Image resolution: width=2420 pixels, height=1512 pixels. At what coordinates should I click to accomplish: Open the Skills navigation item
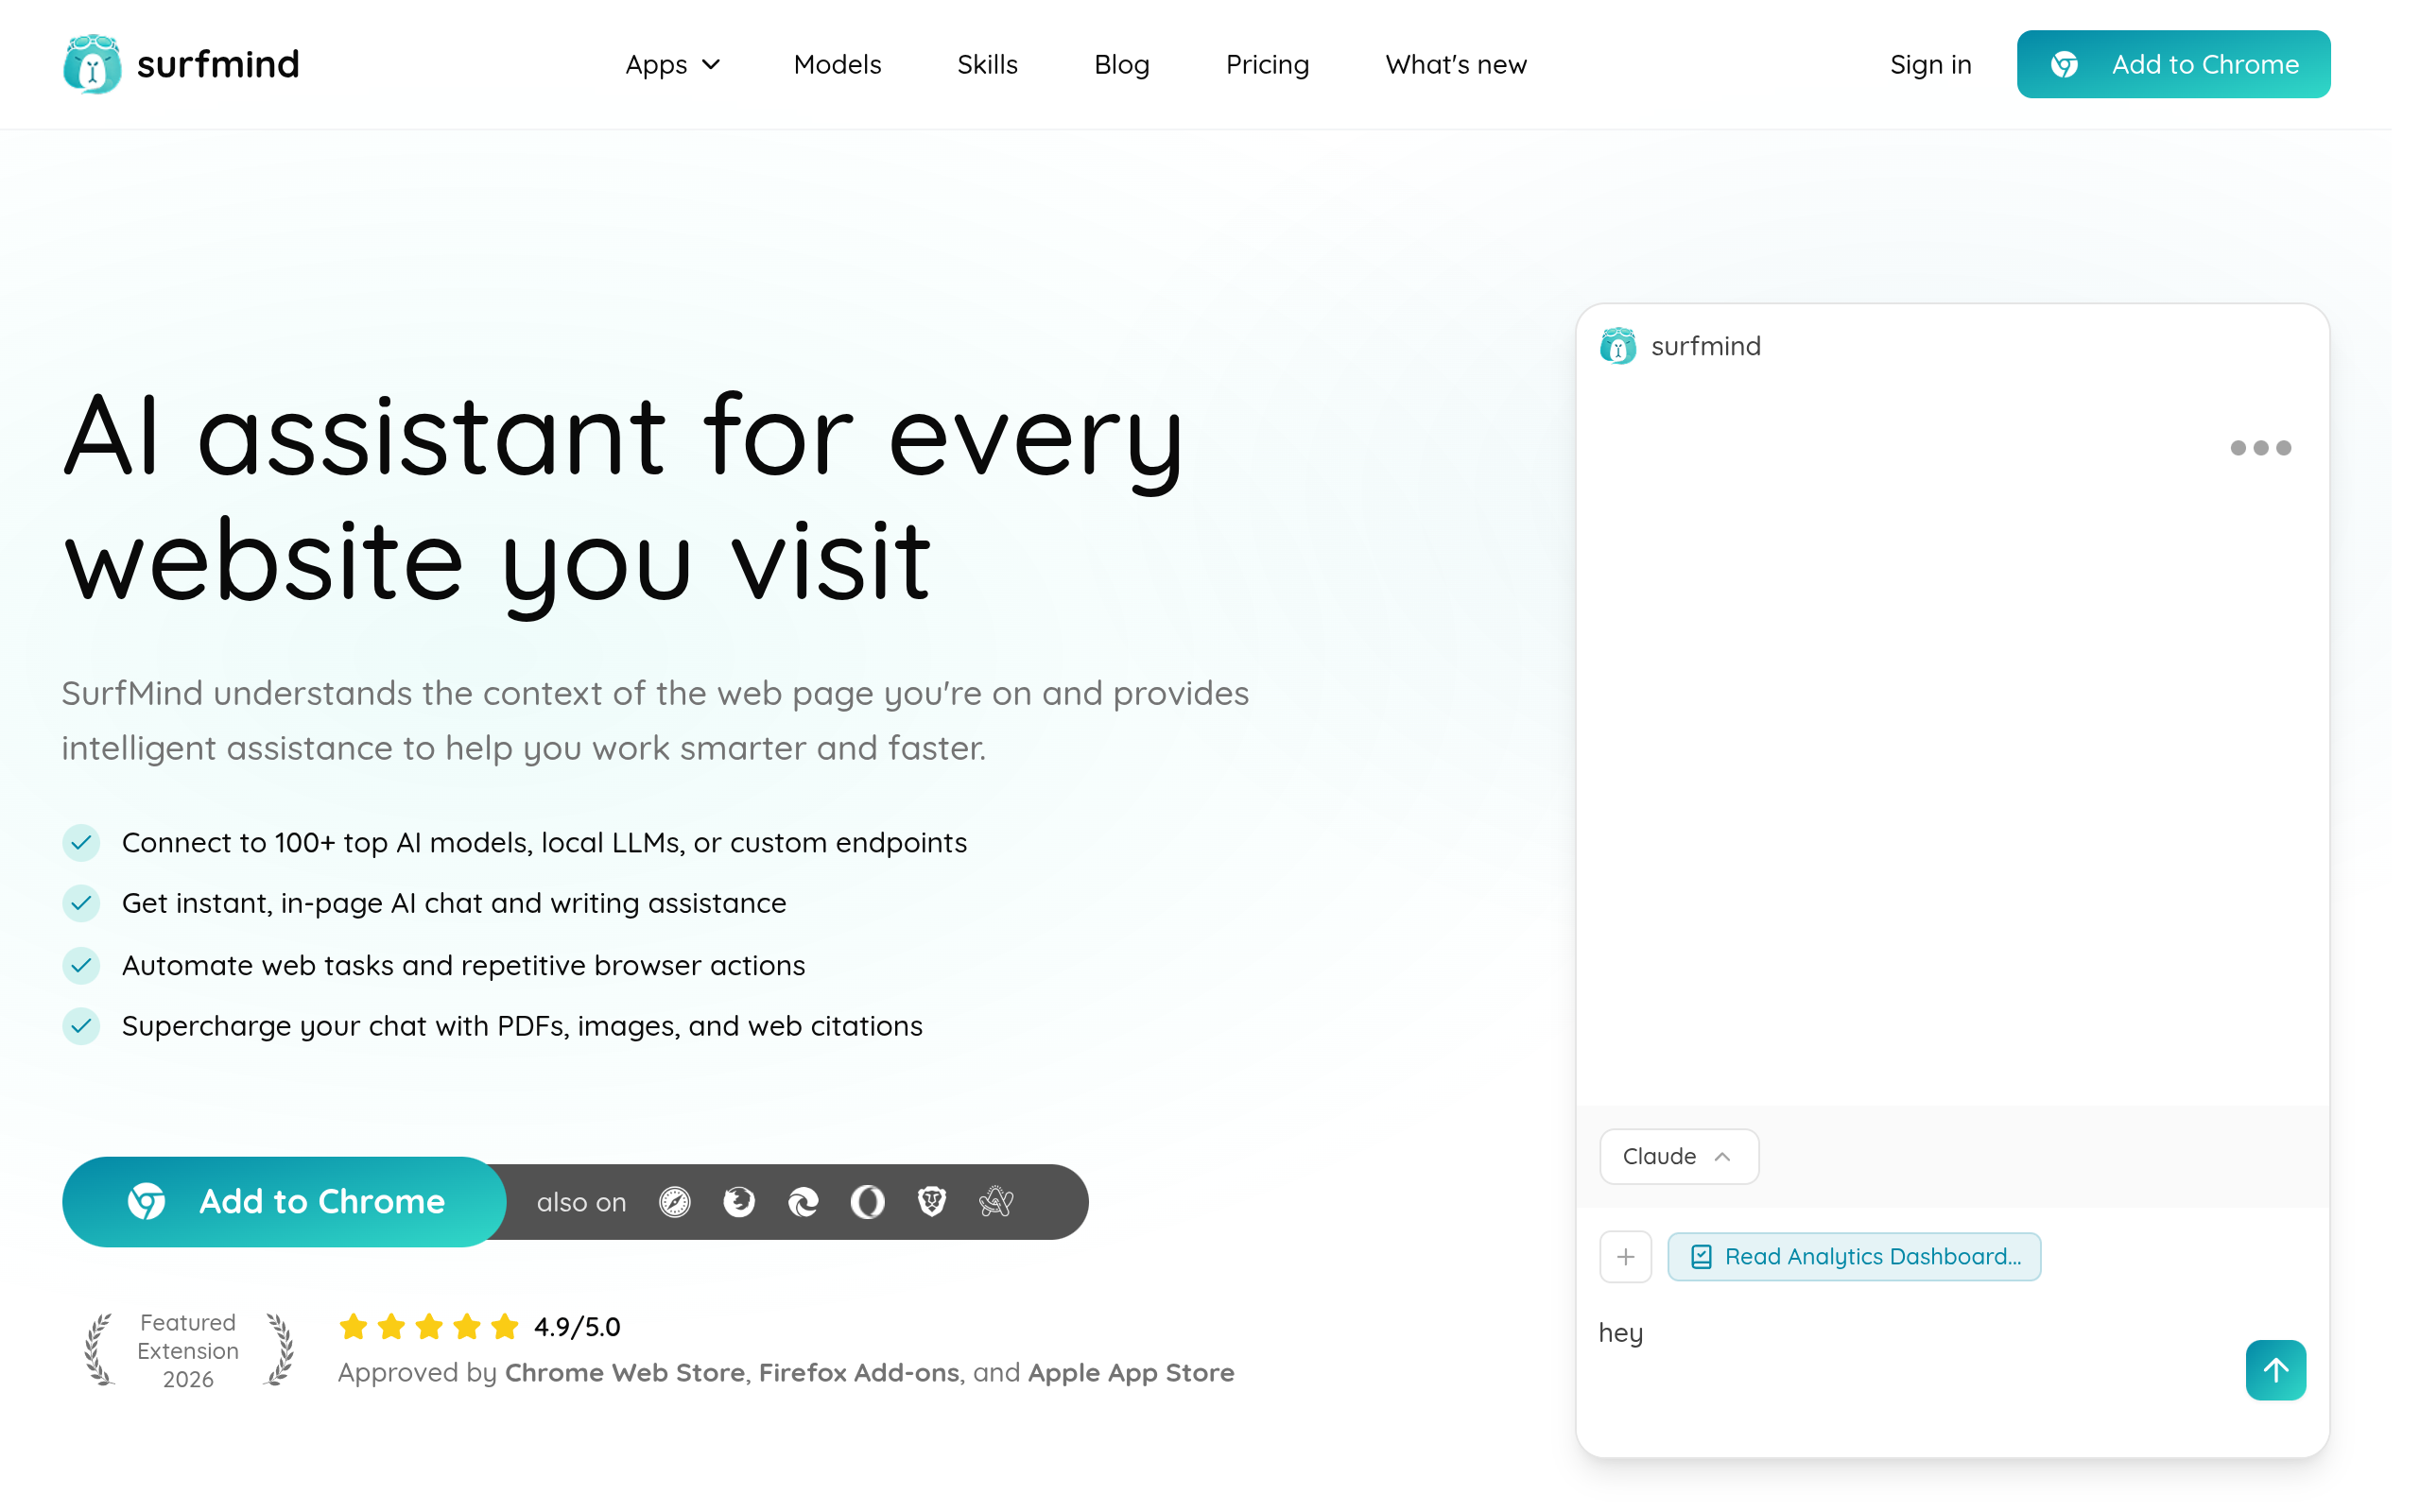[x=987, y=64]
